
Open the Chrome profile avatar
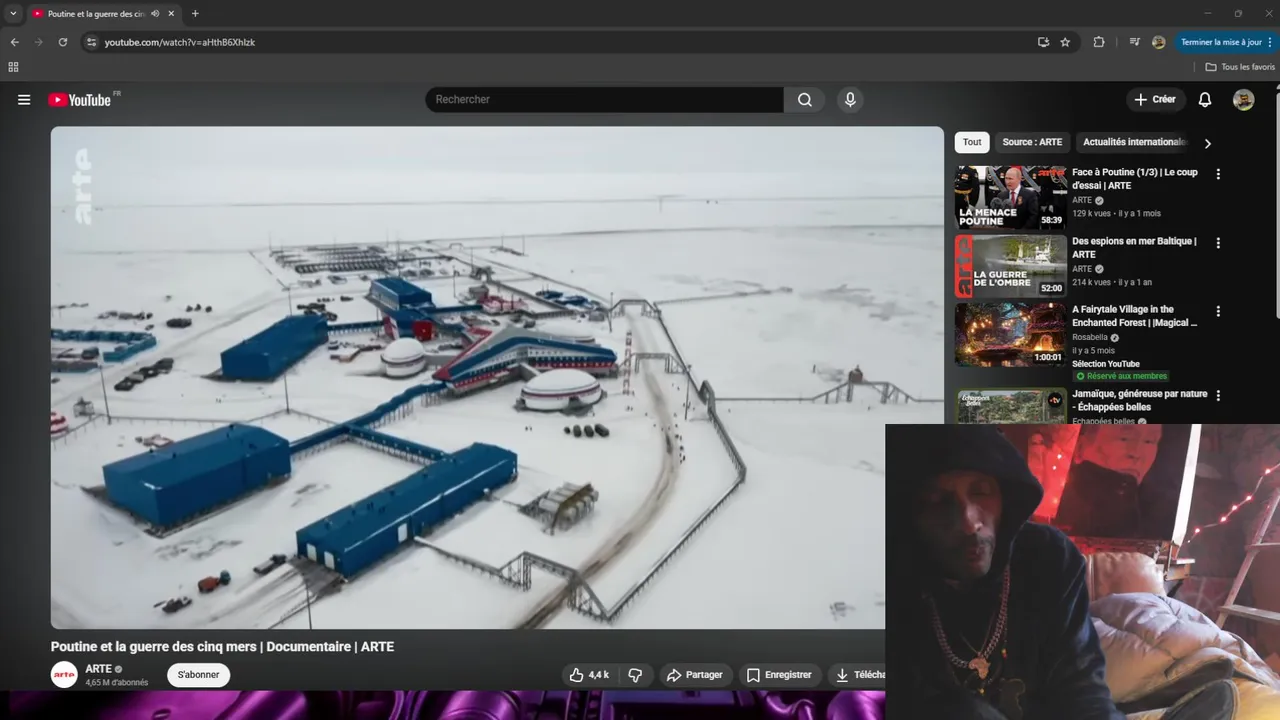point(1158,42)
